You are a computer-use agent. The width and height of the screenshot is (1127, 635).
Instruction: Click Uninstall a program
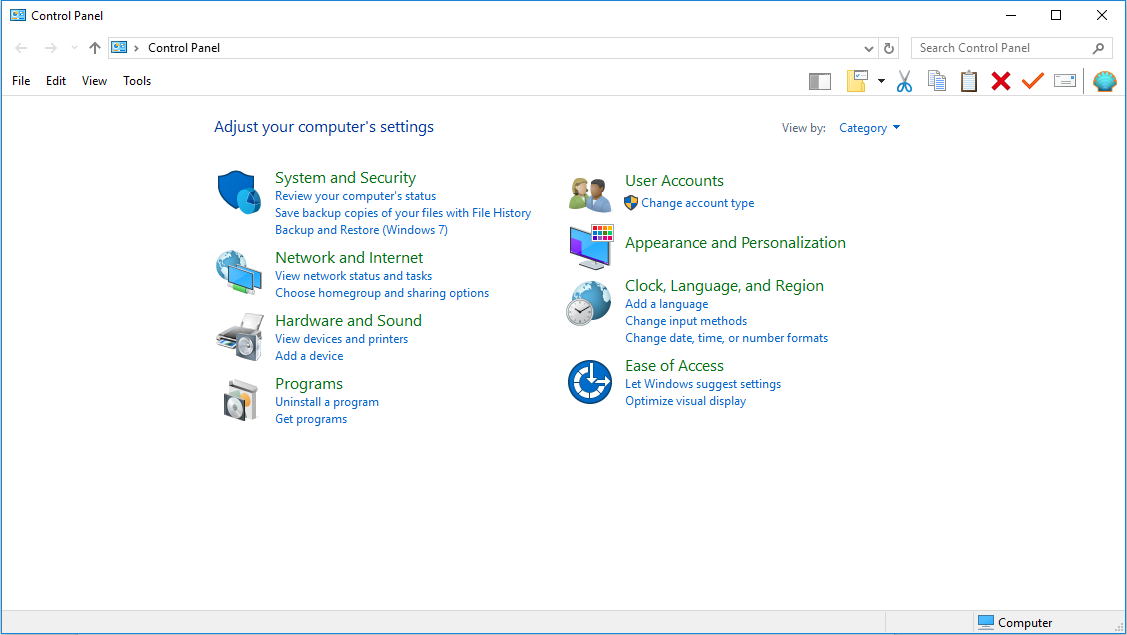coord(326,402)
